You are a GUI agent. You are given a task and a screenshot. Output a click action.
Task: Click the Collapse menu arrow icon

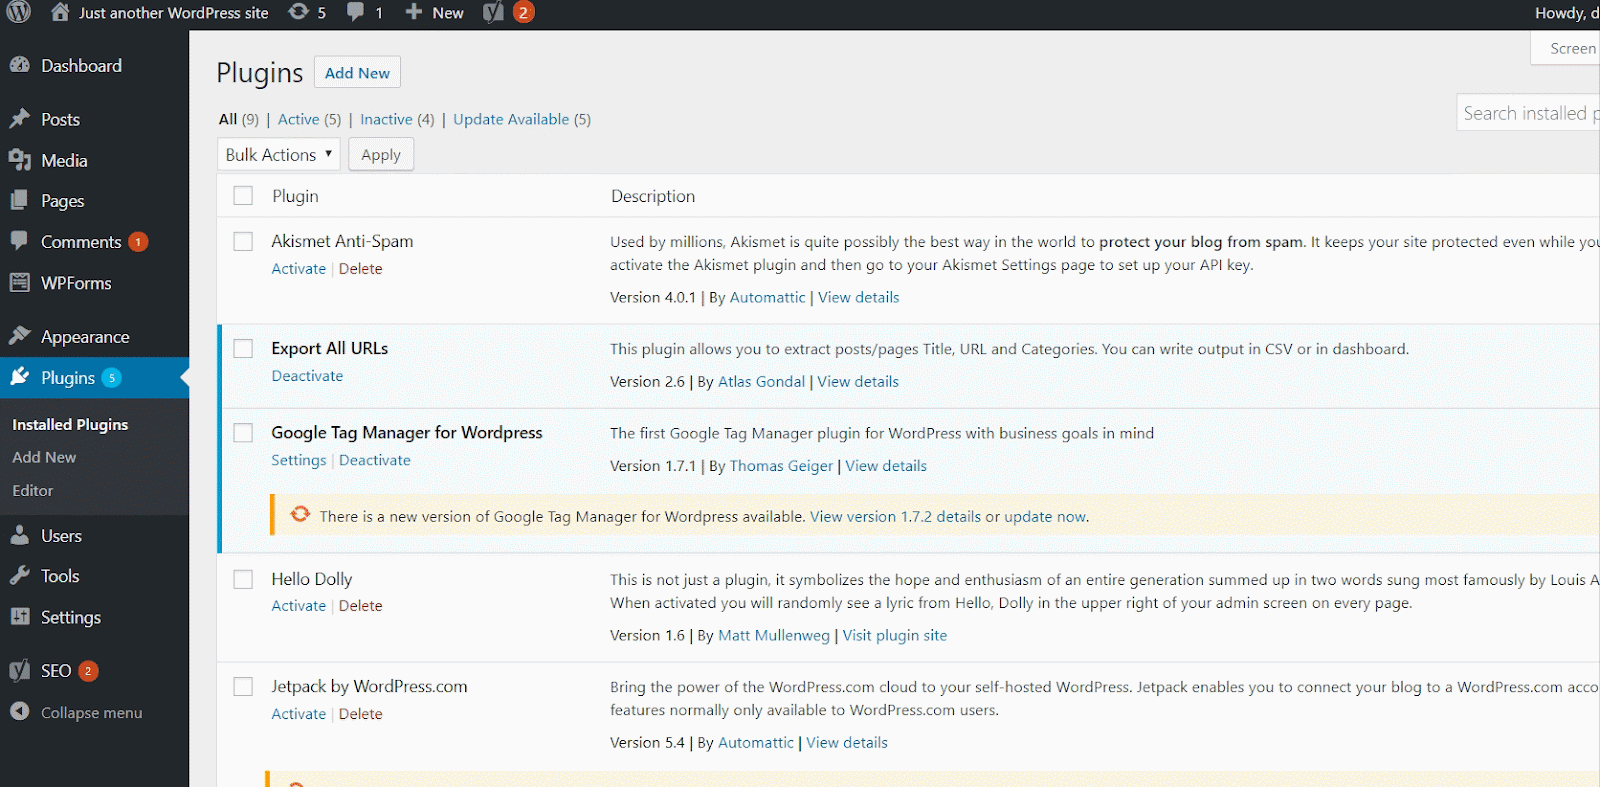point(20,712)
